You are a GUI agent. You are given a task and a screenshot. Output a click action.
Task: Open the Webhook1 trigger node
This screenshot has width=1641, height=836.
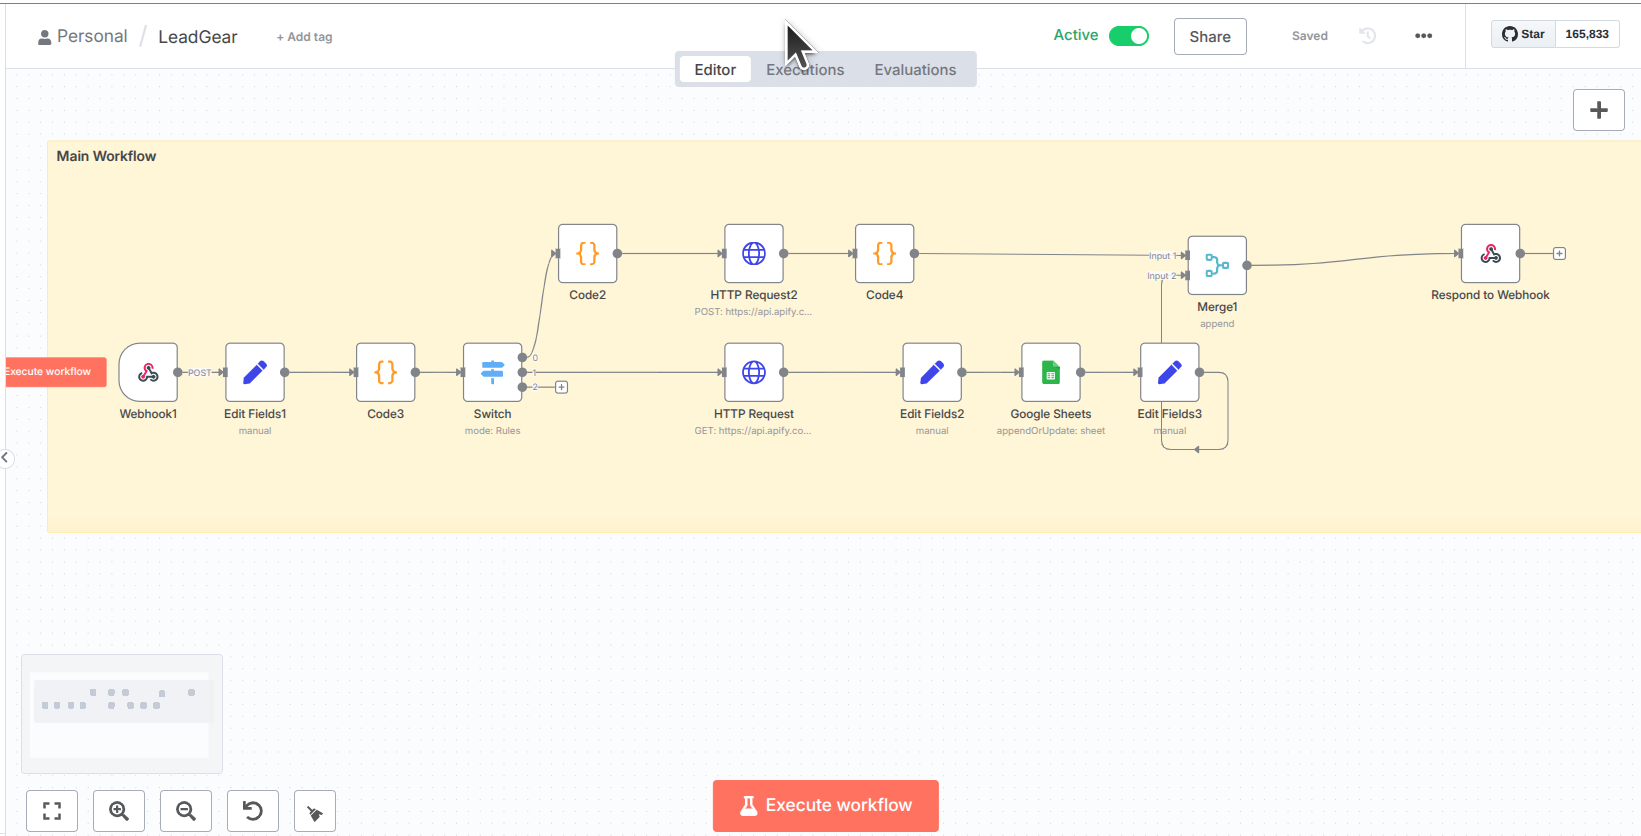pyautogui.click(x=148, y=372)
